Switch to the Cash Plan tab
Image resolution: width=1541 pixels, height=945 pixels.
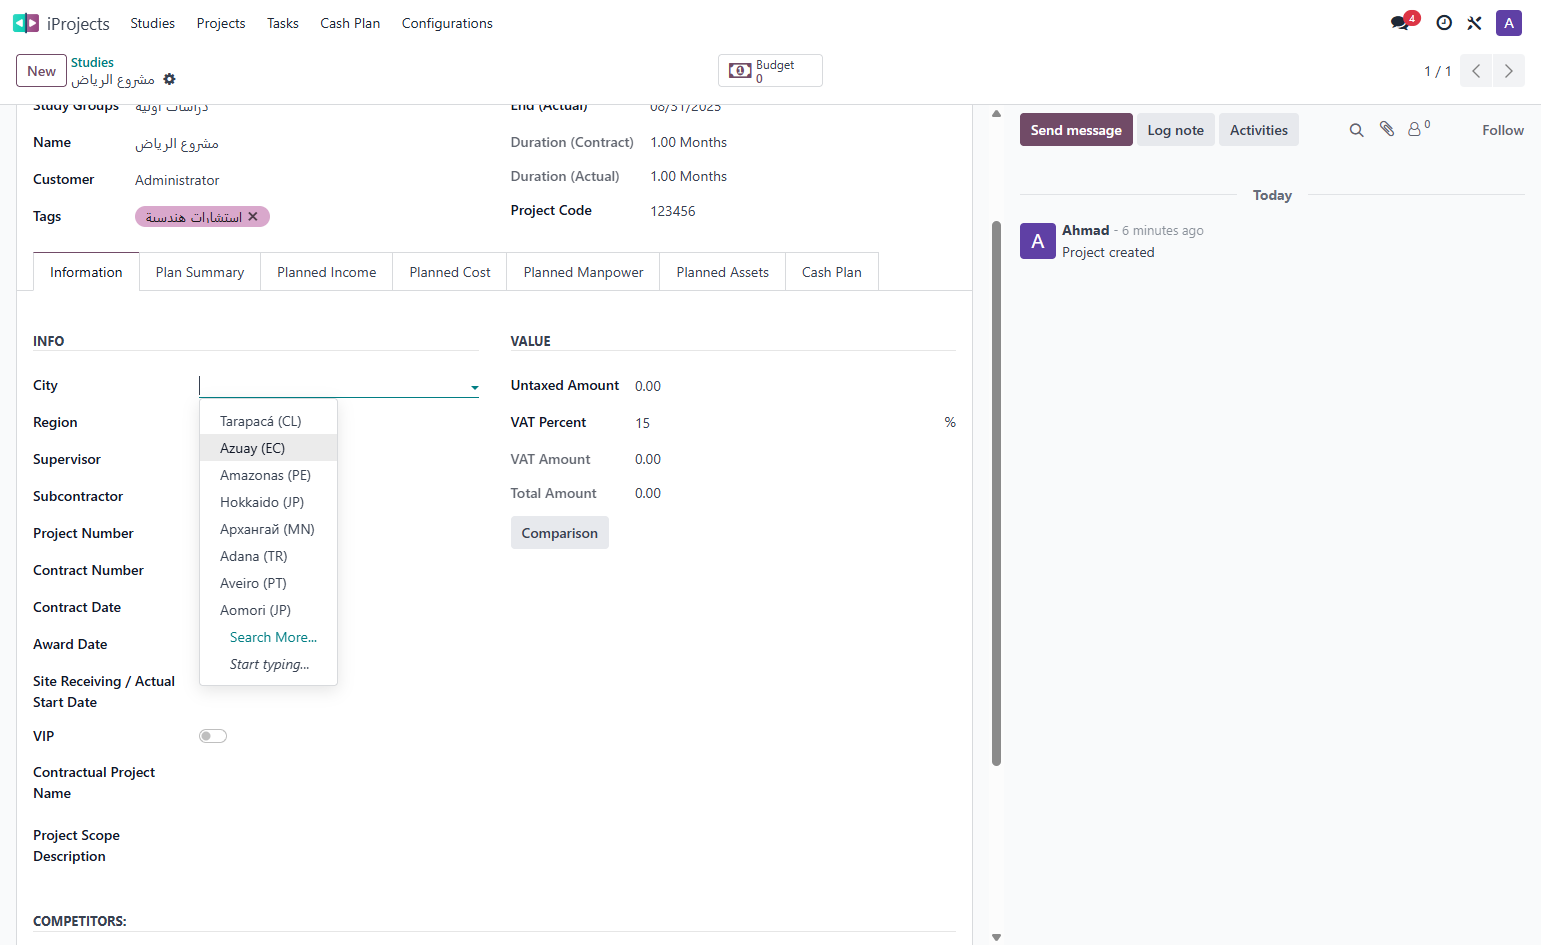tap(832, 272)
